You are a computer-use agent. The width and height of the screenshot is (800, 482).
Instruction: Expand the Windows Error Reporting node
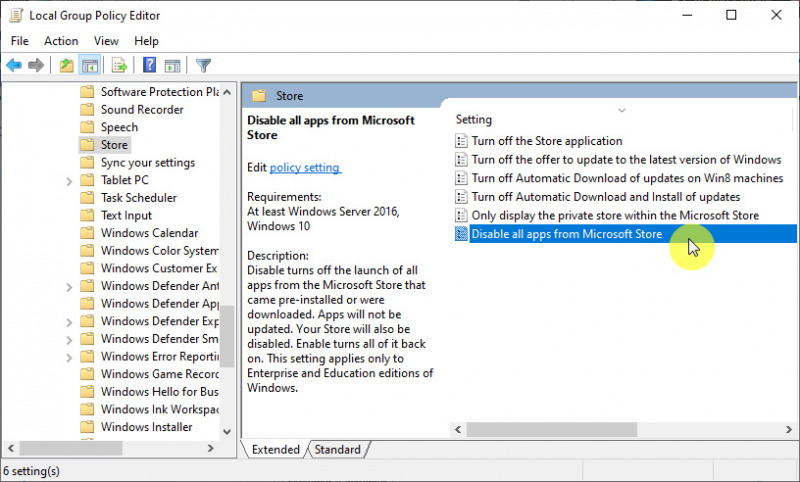(69, 357)
